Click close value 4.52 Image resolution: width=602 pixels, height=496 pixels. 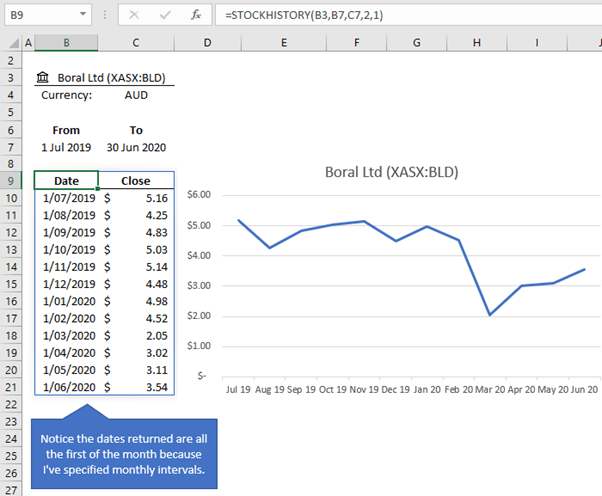pos(136,318)
